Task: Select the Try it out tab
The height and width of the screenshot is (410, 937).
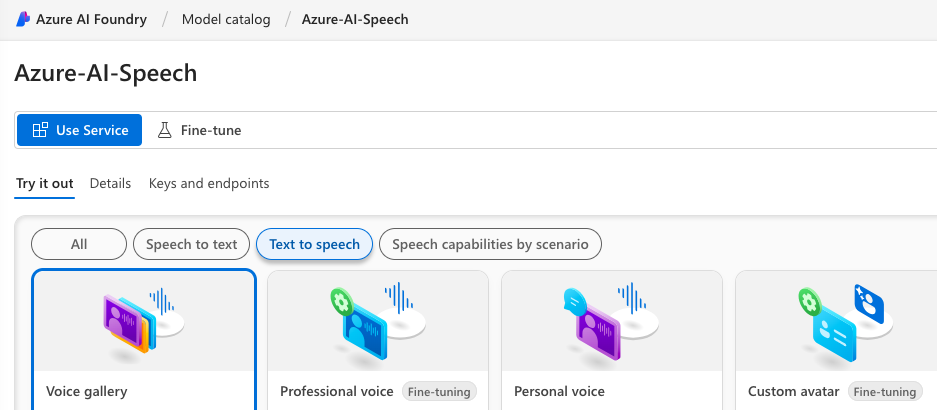Action: [x=44, y=183]
